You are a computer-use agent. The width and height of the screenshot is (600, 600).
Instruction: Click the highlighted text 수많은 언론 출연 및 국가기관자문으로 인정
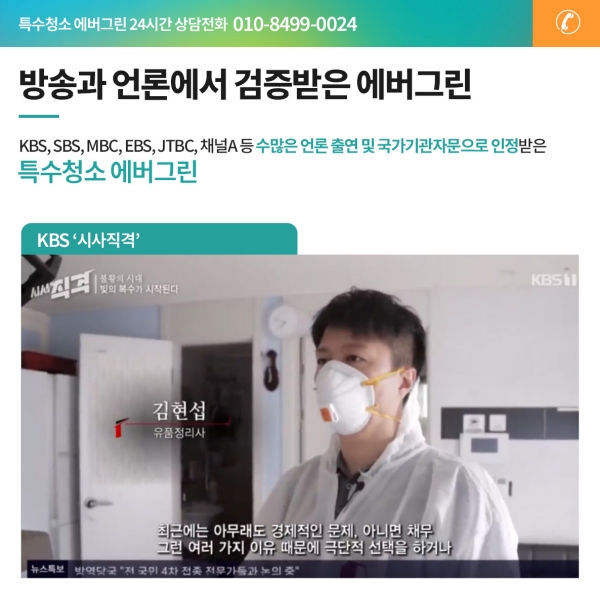point(387,146)
